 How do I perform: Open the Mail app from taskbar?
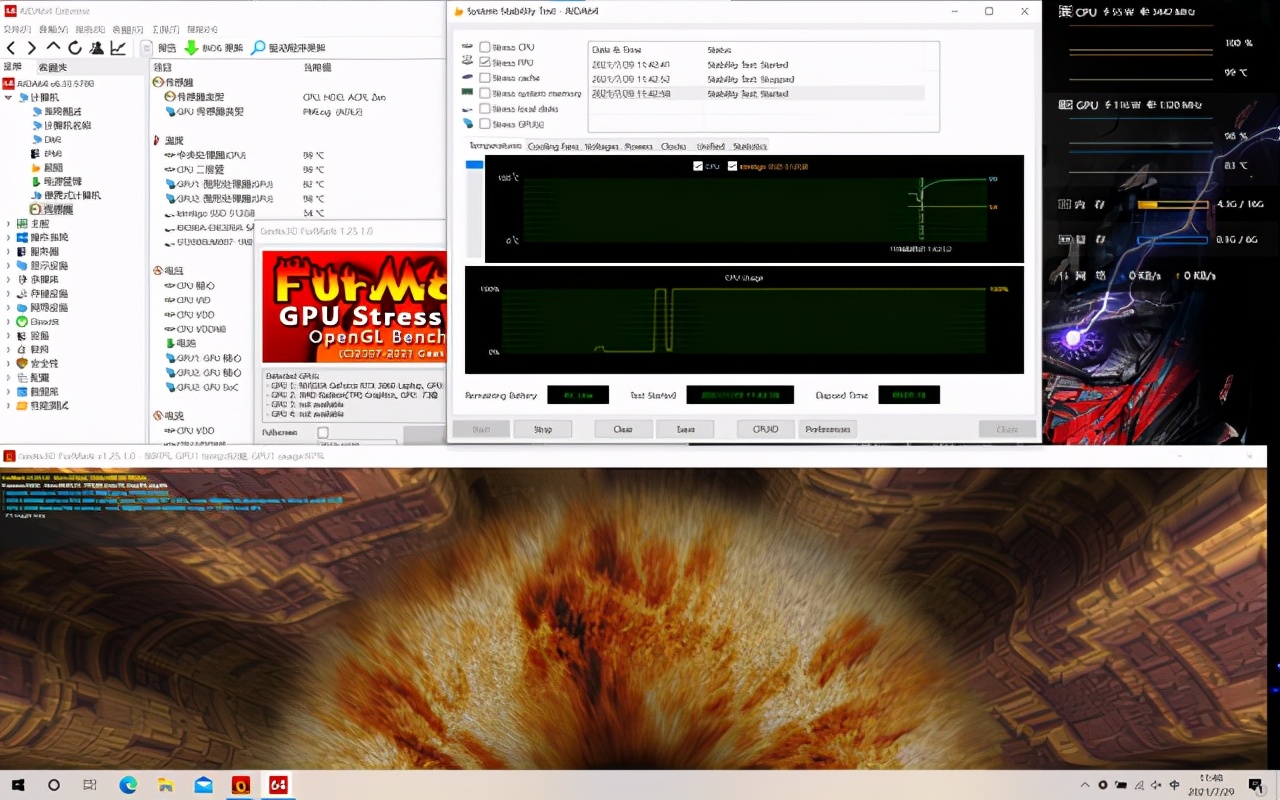coord(203,785)
